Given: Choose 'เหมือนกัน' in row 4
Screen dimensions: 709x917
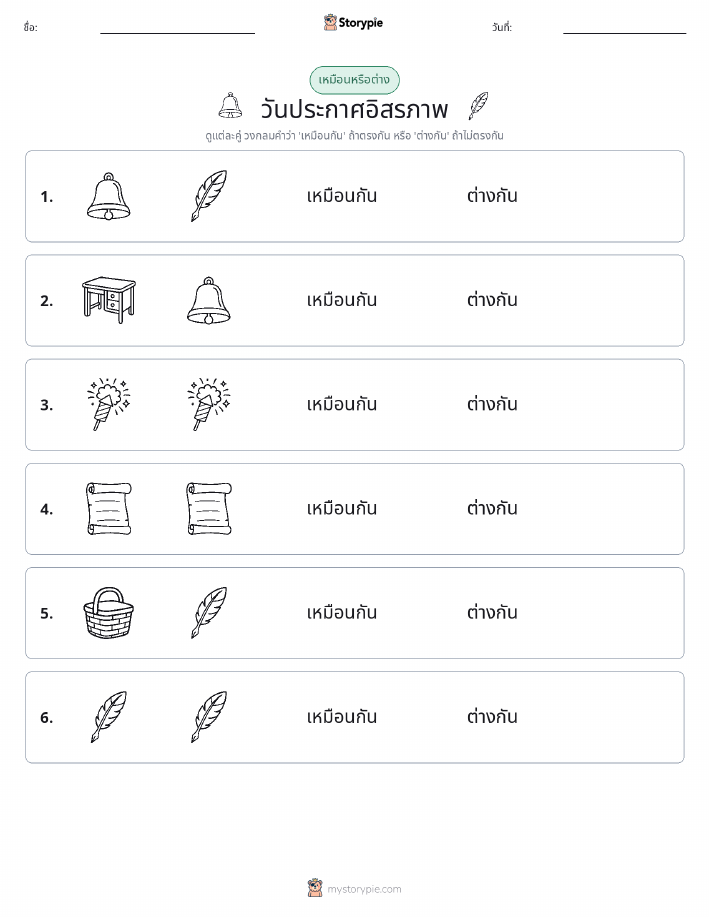Looking at the screenshot, I should click(x=342, y=508).
